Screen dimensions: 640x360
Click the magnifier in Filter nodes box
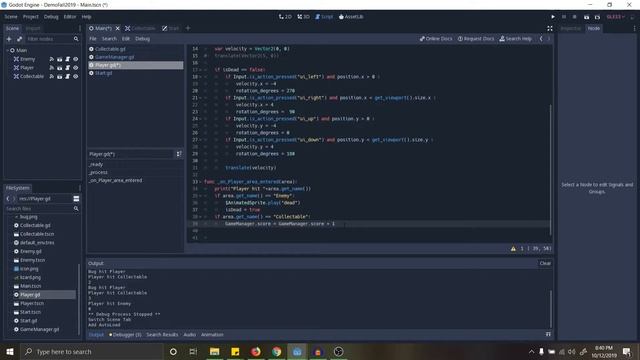tap(76, 39)
